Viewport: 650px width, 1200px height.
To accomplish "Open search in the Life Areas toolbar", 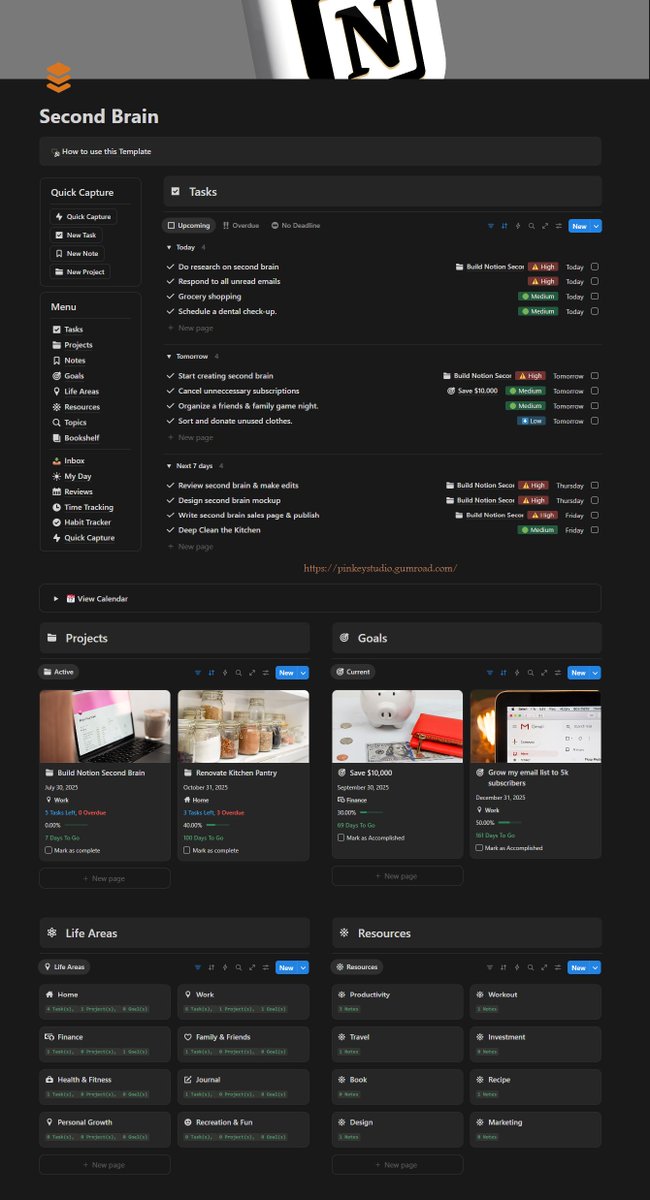I will click(239, 968).
